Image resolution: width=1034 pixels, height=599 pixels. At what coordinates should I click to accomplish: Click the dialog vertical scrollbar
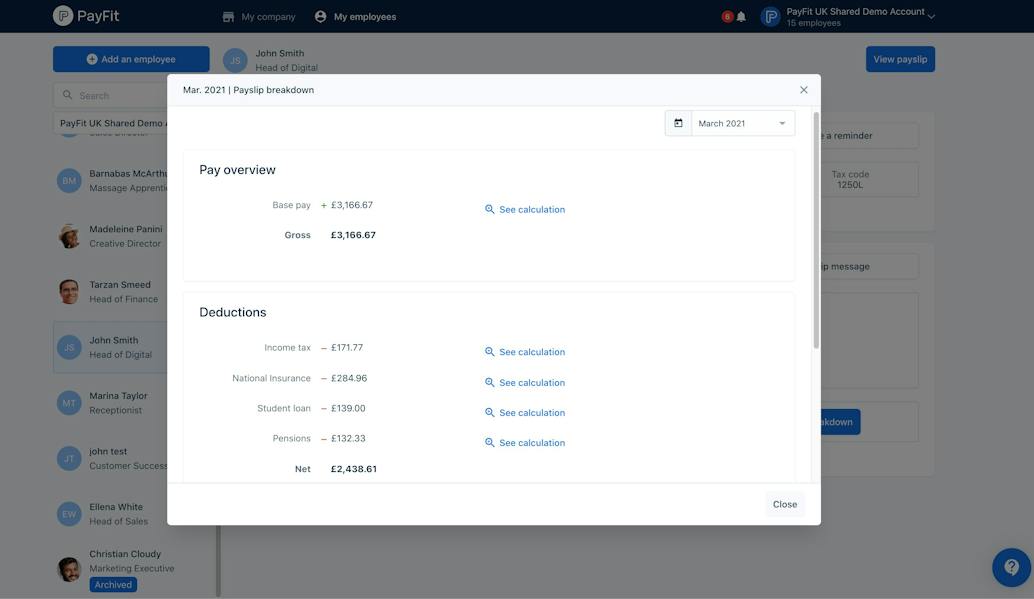tap(816, 231)
